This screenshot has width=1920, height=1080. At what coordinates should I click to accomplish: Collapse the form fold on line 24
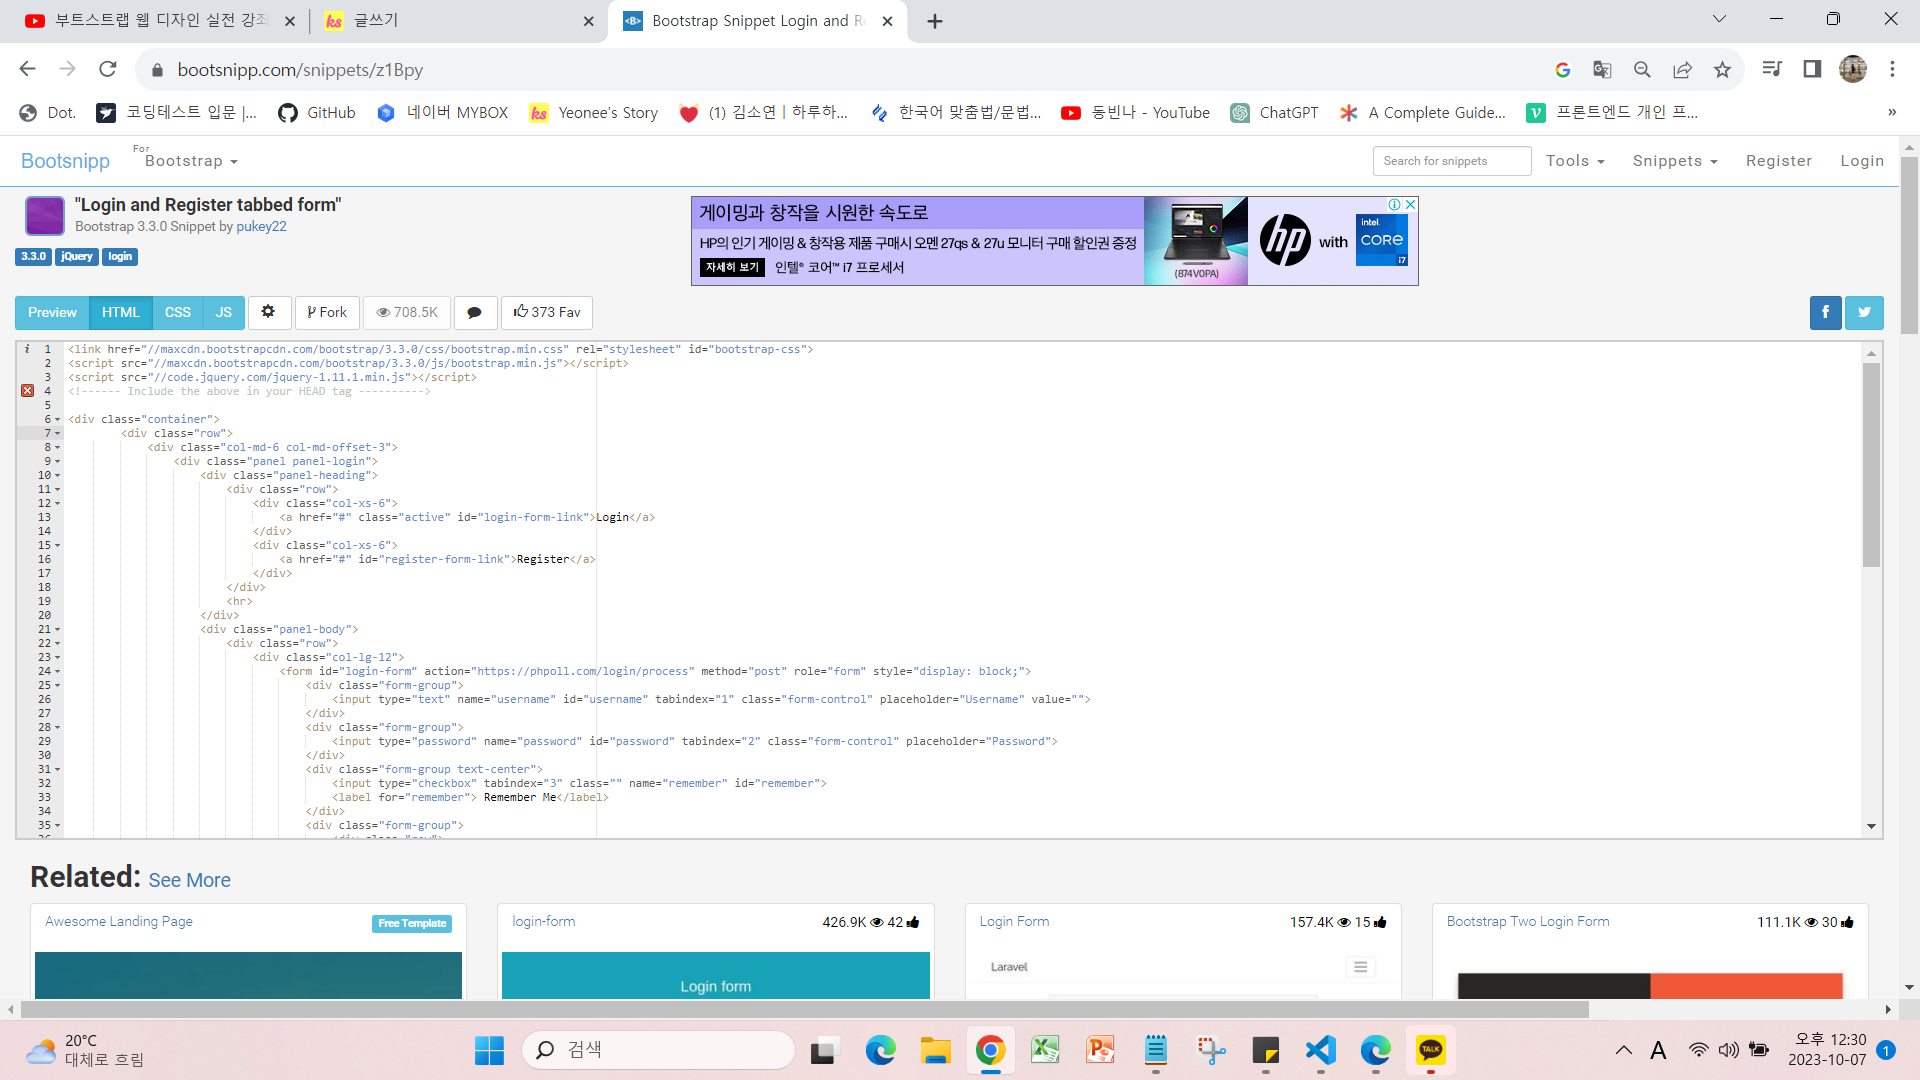[x=58, y=672]
